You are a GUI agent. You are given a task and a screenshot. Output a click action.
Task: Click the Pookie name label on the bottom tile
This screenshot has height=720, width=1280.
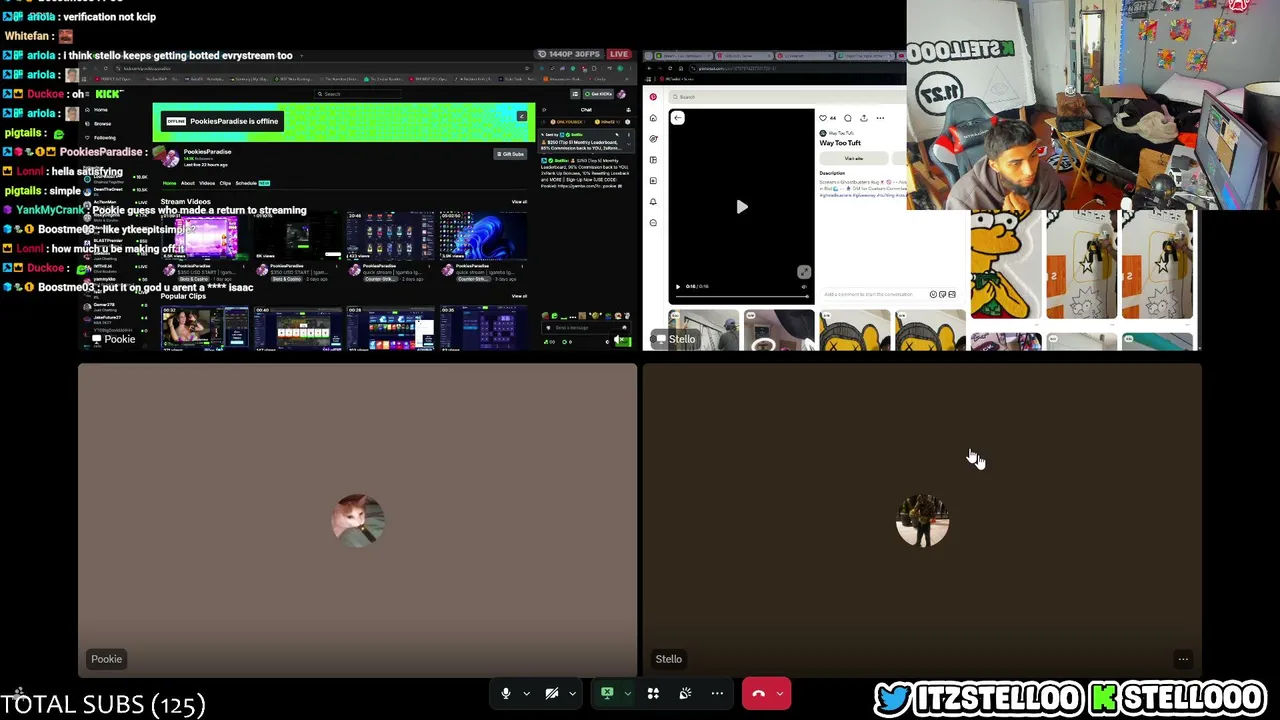tap(107, 659)
